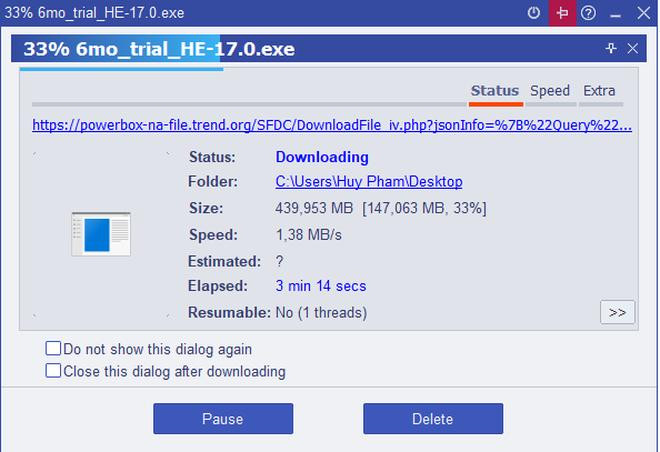Minimize the download dialog window
660x452 pixels.
tap(615, 13)
